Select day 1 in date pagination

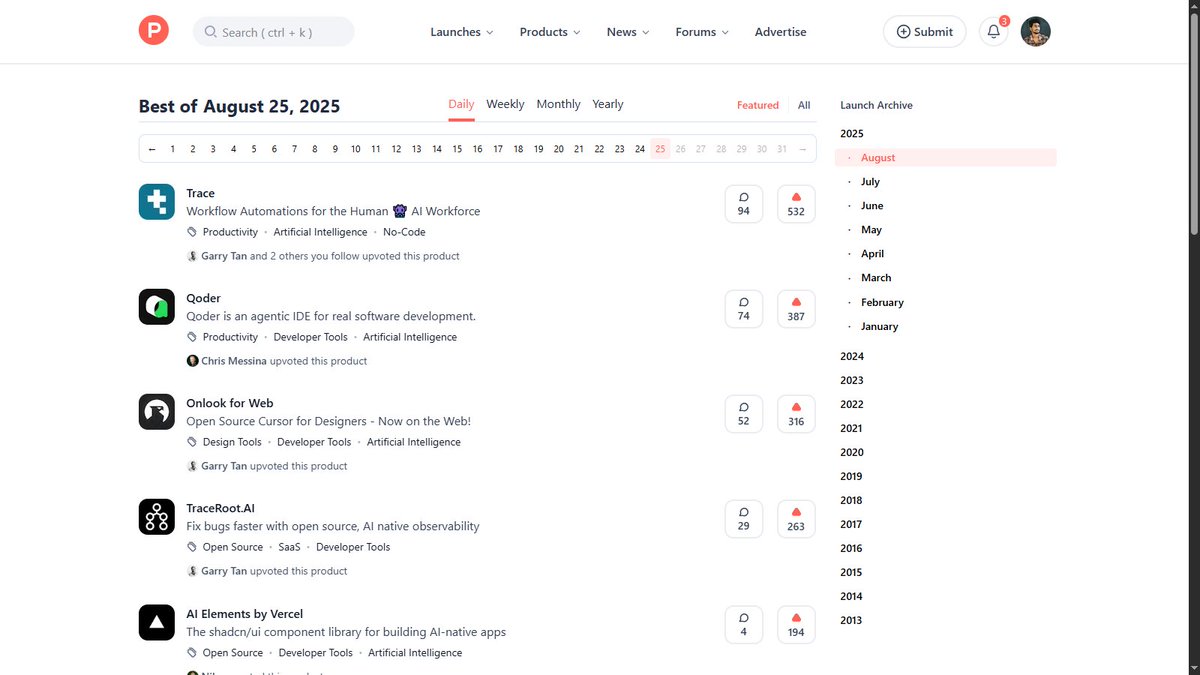tap(173, 149)
